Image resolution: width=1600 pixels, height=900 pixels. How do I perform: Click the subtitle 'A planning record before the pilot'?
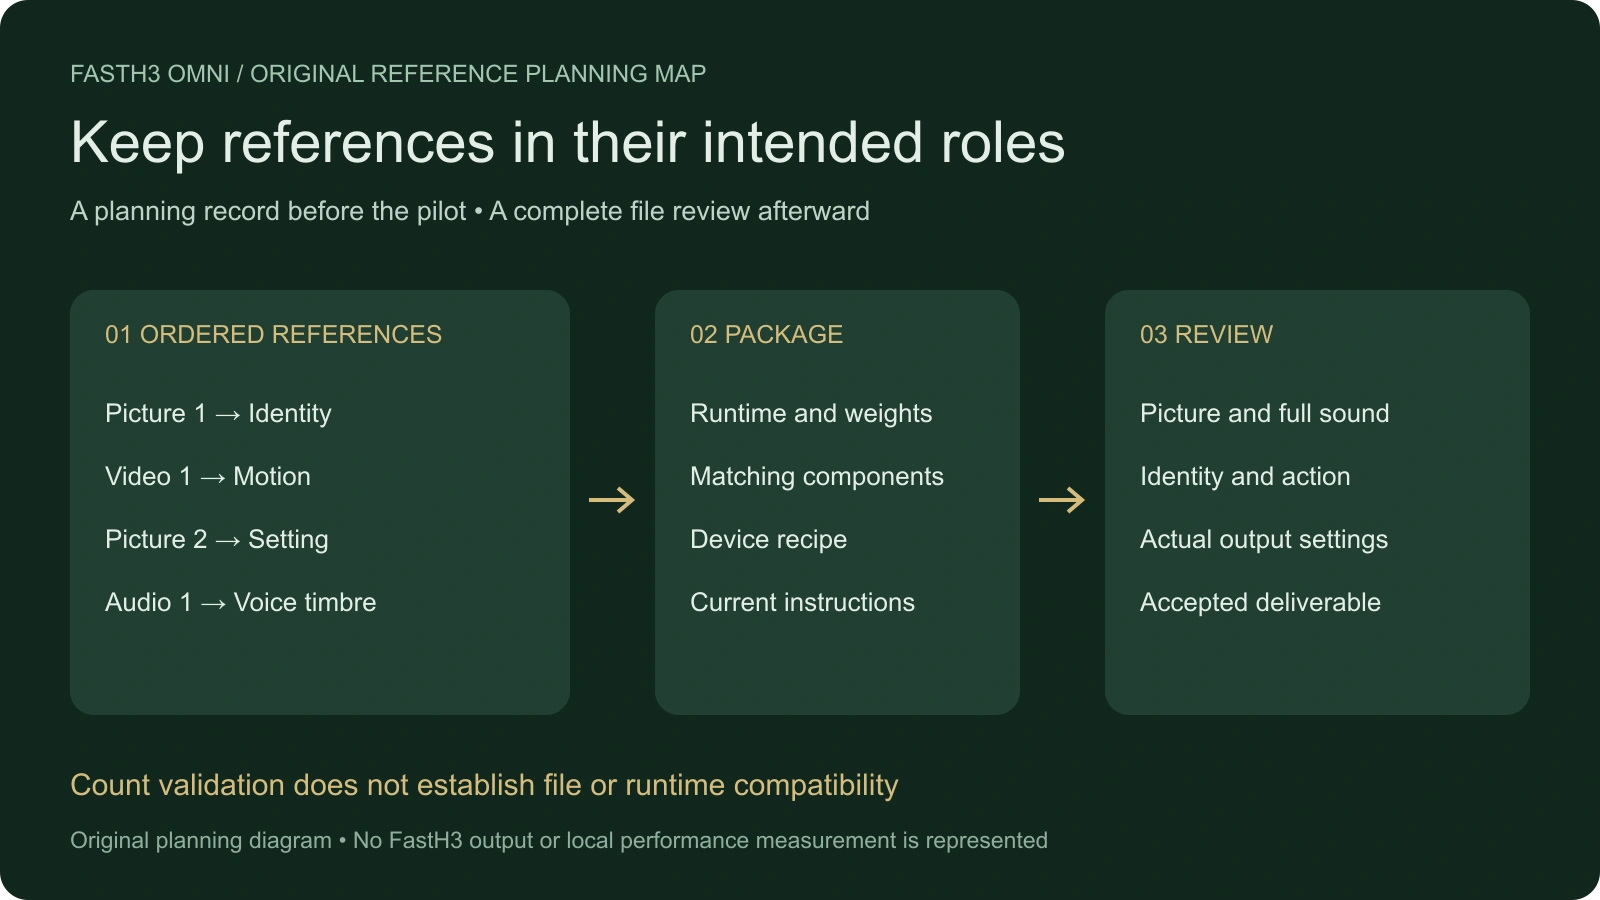(268, 211)
